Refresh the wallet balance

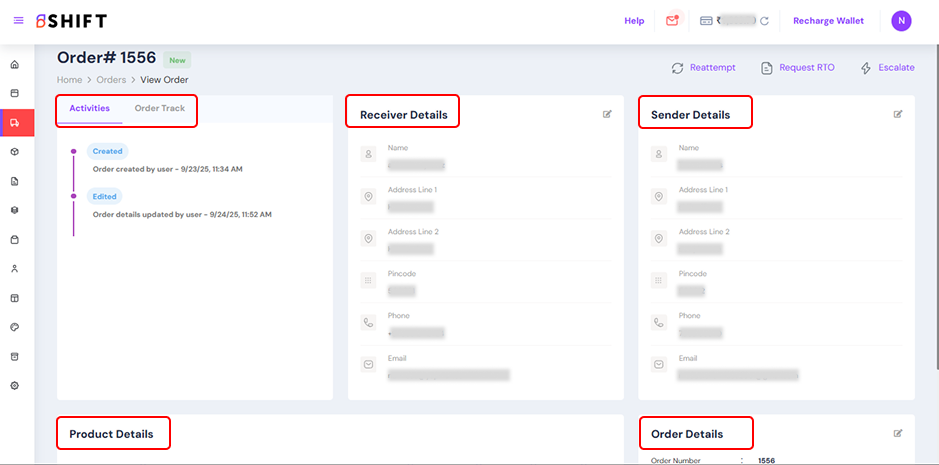tap(764, 21)
